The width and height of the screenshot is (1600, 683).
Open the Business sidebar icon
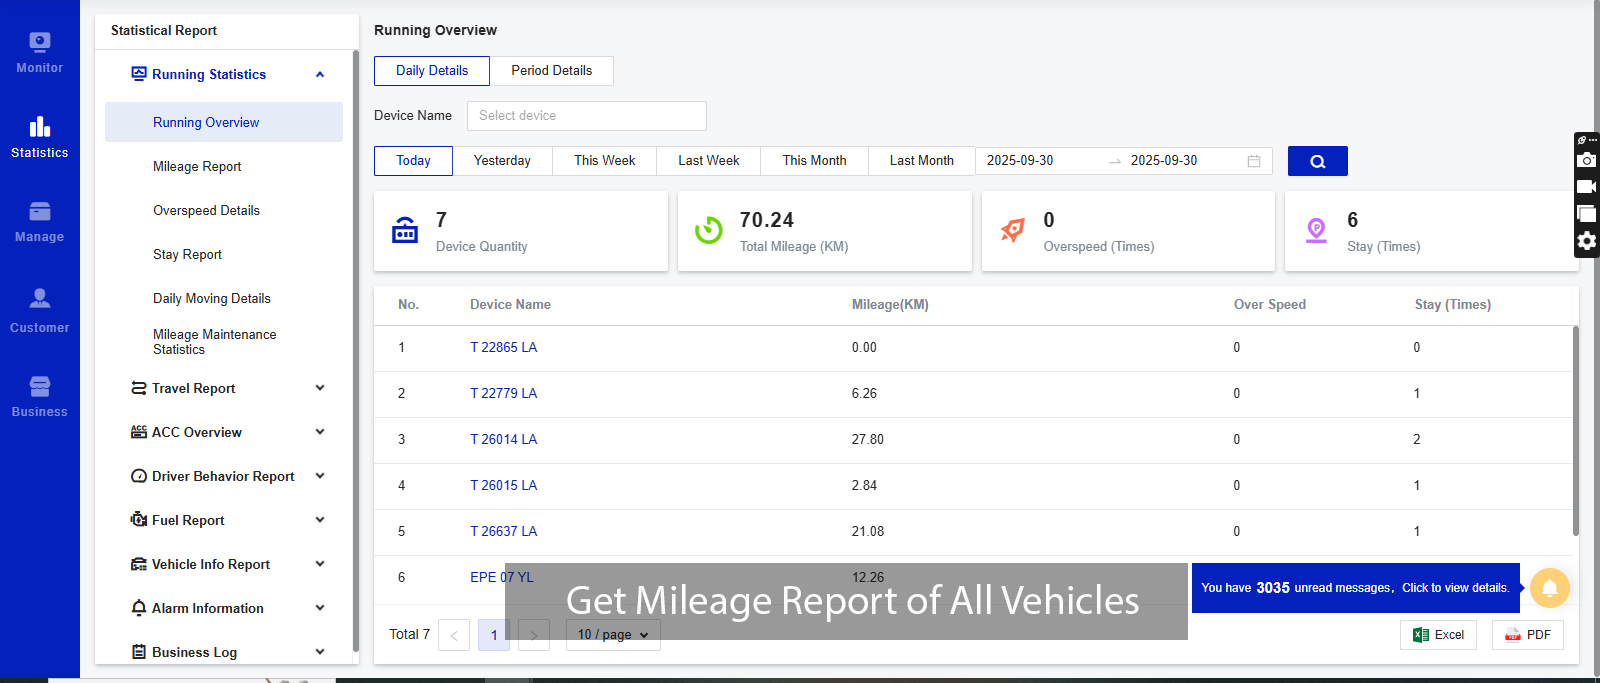(39, 396)
